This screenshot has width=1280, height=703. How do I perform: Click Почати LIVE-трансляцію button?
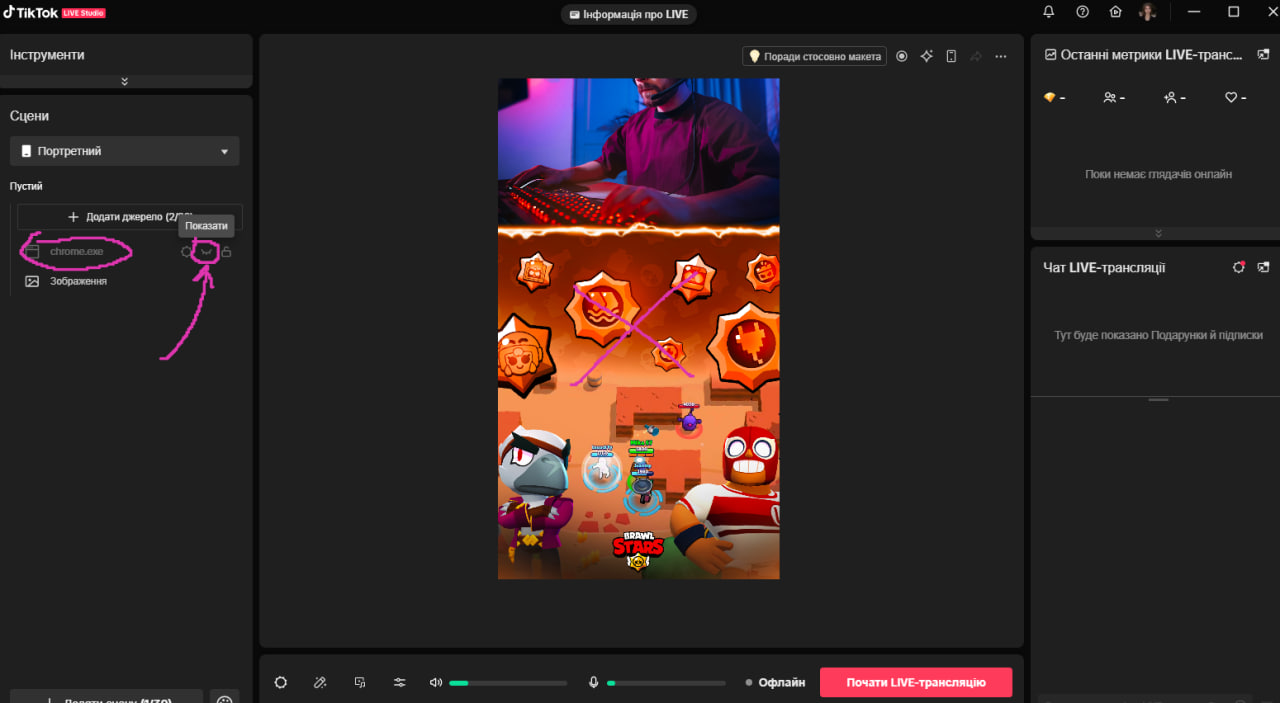916,682
